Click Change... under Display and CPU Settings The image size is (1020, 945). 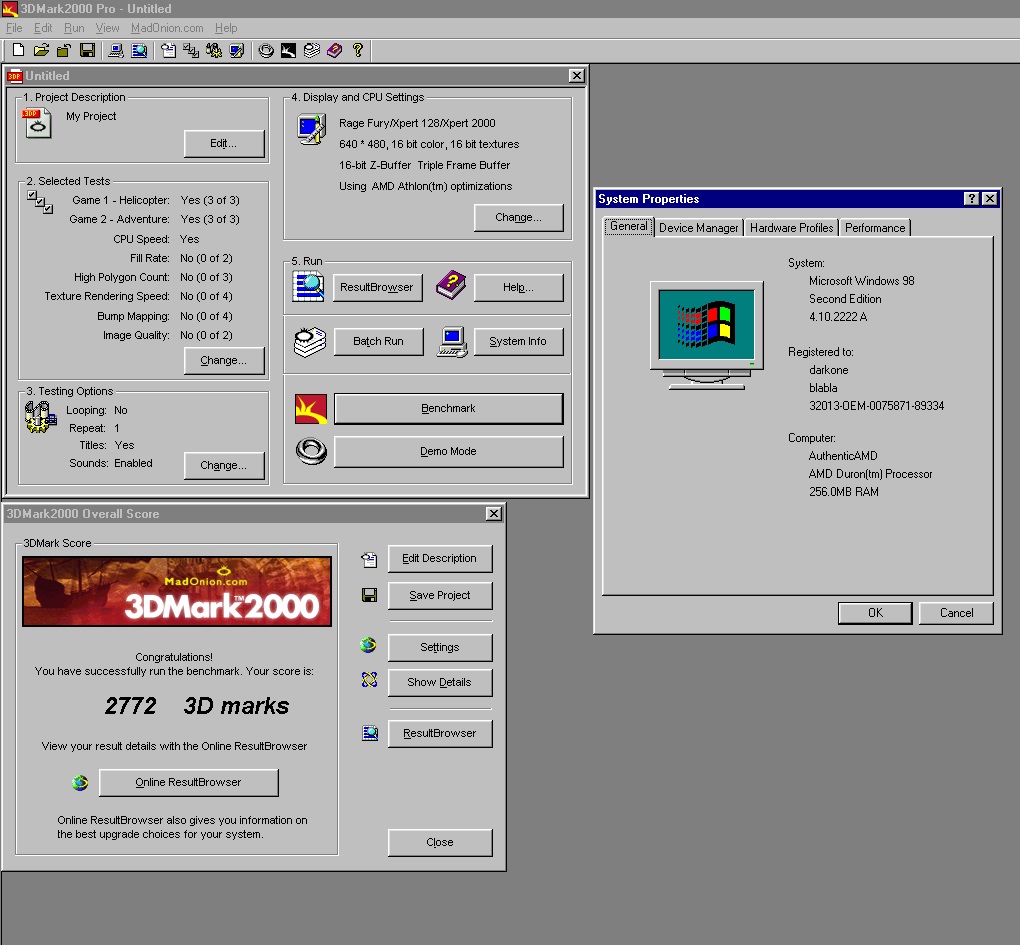pyautogui.click(x=518, y=217)
